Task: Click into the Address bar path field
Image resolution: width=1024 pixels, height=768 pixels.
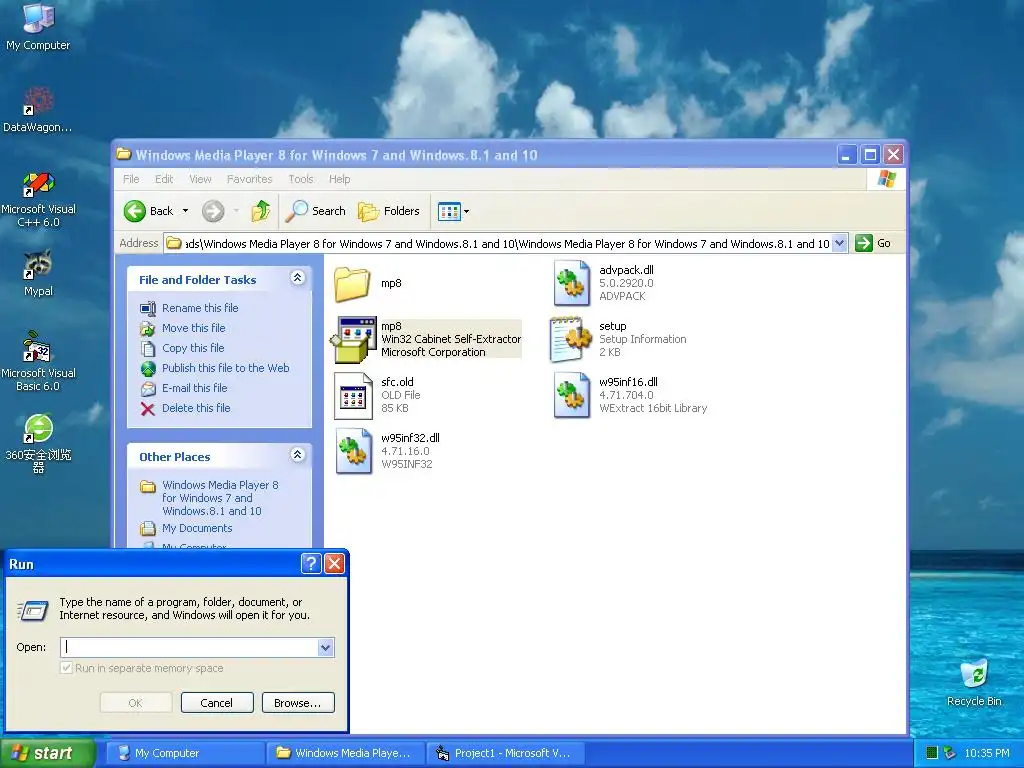Action: click(x=507, y=244)
